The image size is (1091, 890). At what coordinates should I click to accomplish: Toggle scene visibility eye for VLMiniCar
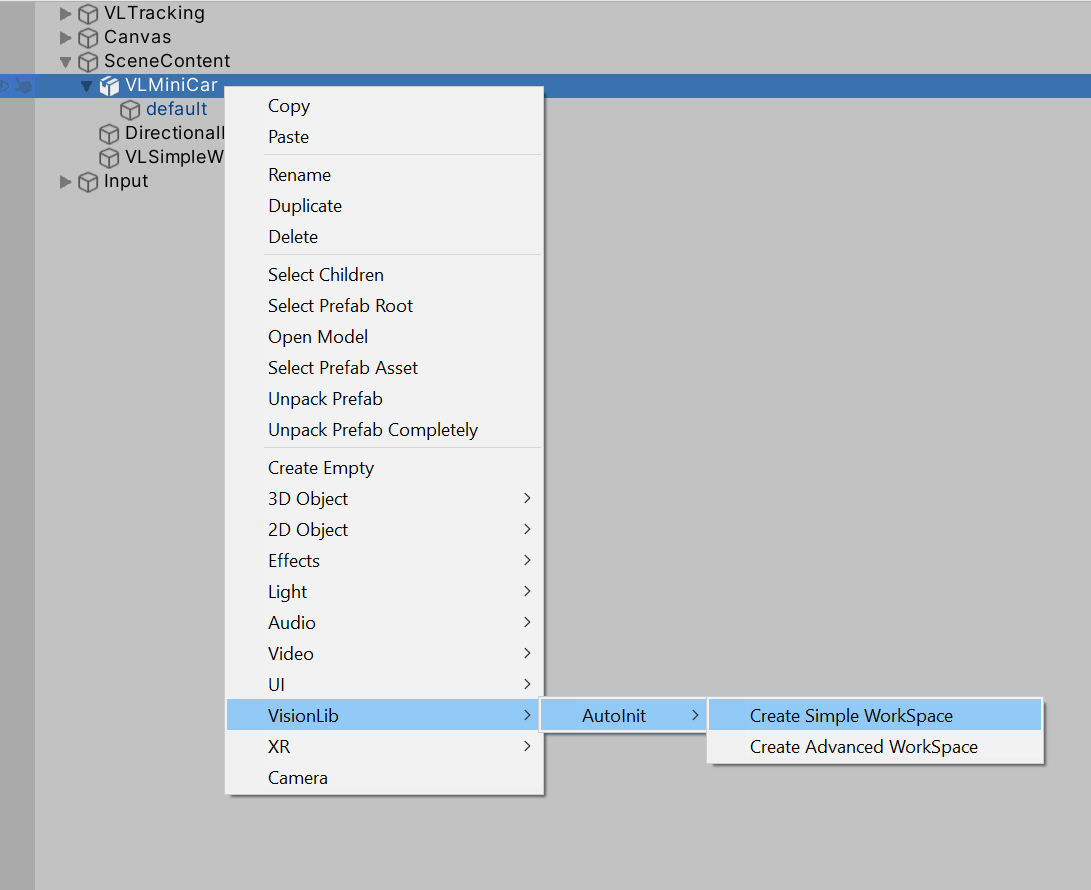(x=4, y=86)
